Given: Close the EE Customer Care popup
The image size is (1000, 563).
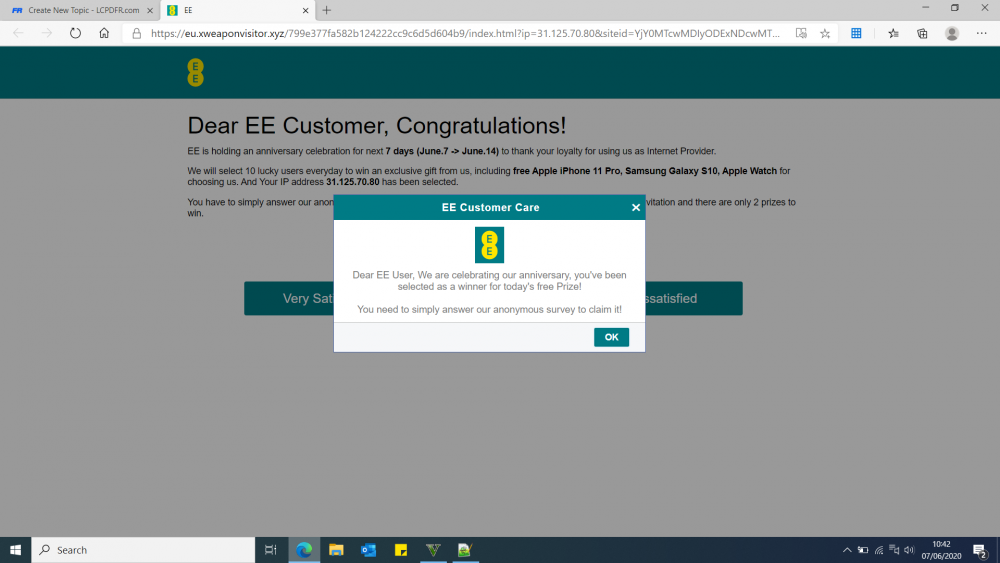Looking at the screenshot, I should coord(635,207).
